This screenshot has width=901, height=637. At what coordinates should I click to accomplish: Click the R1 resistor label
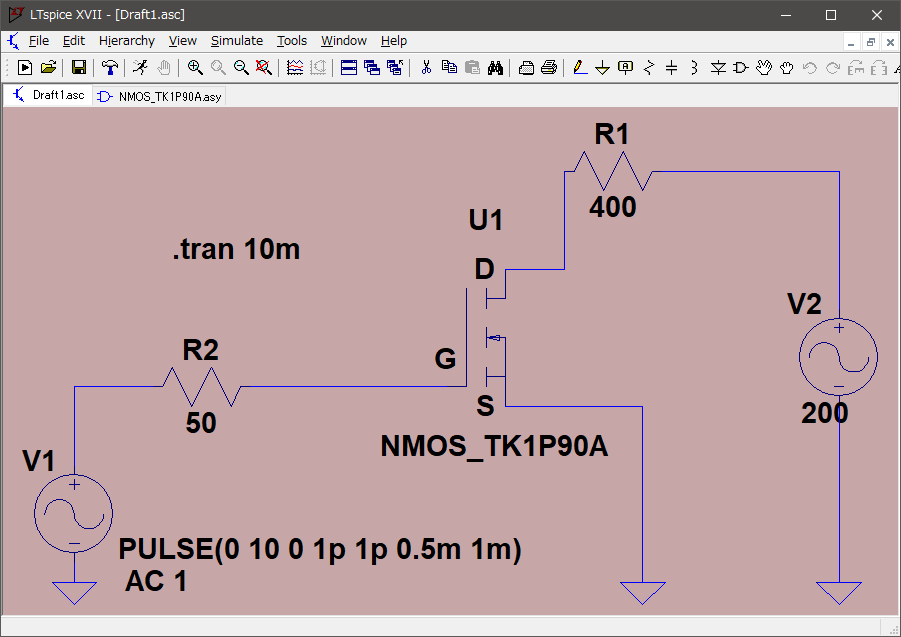[611, 134]
